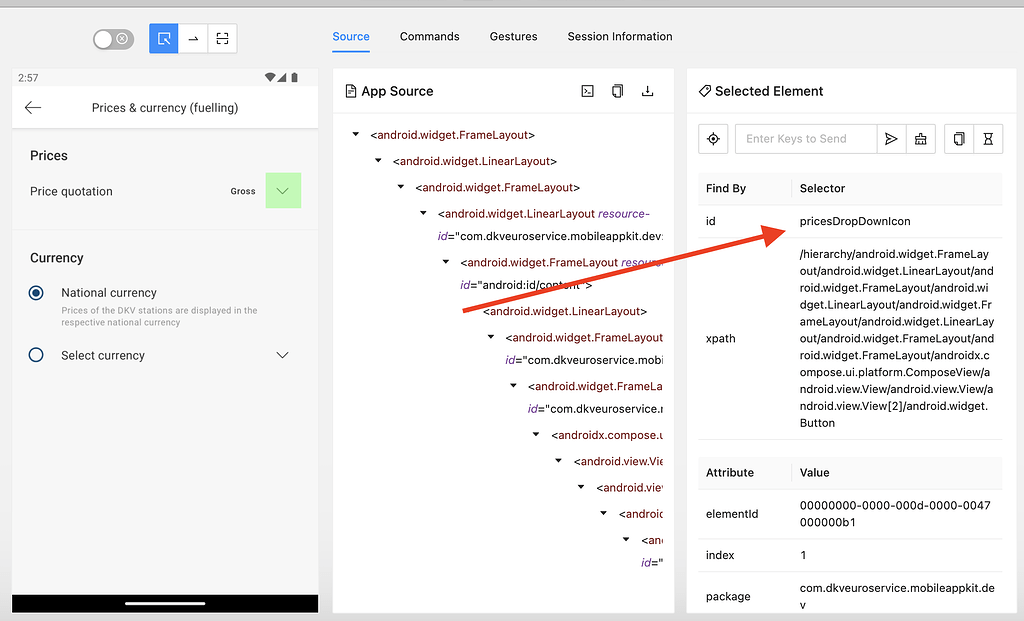Flip the recording toggle switch

113,38
